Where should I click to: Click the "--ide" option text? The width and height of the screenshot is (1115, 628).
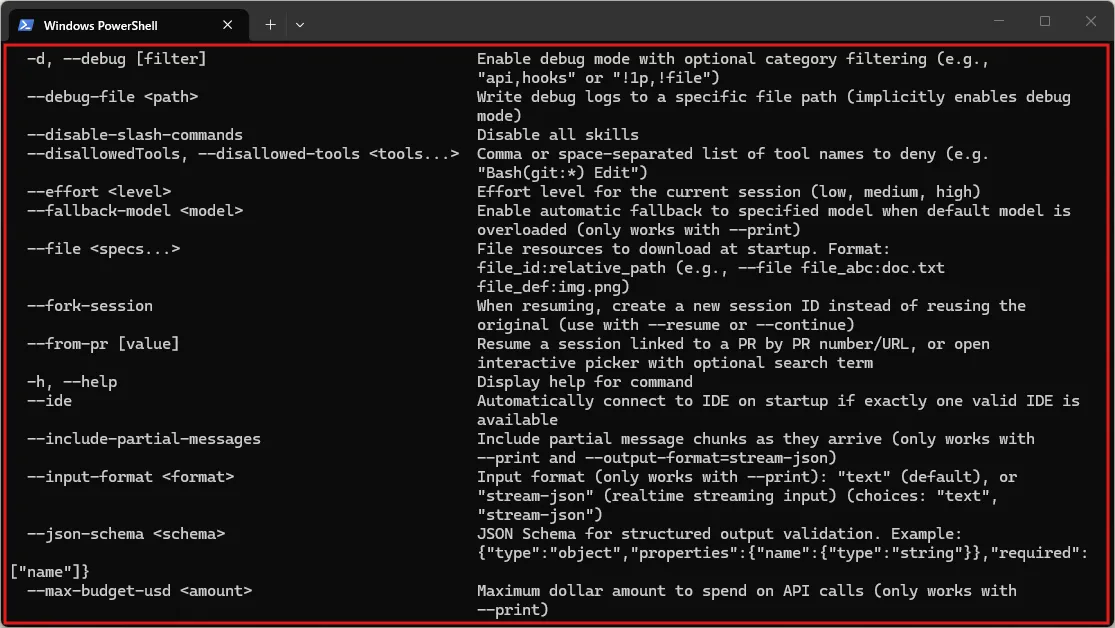tap(49, 401)
